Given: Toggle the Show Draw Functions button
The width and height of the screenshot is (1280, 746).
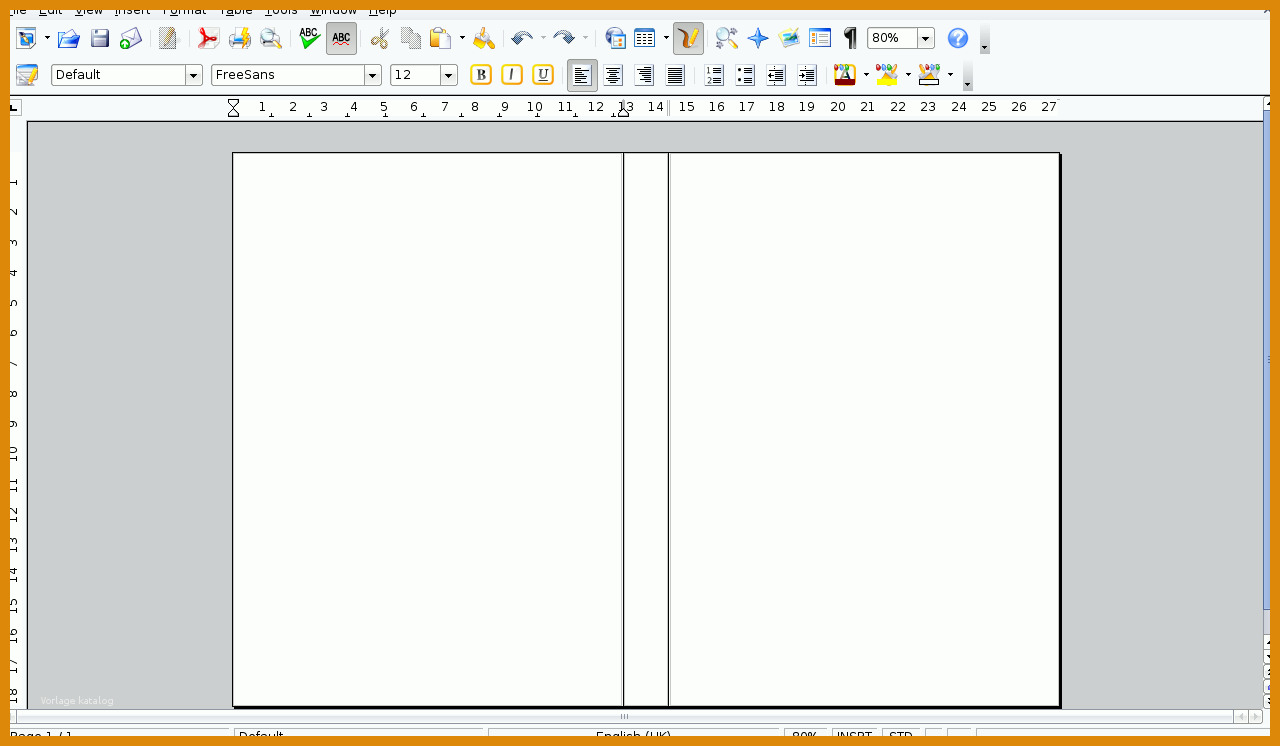Looking at the screenshot, I should [688, 38].
